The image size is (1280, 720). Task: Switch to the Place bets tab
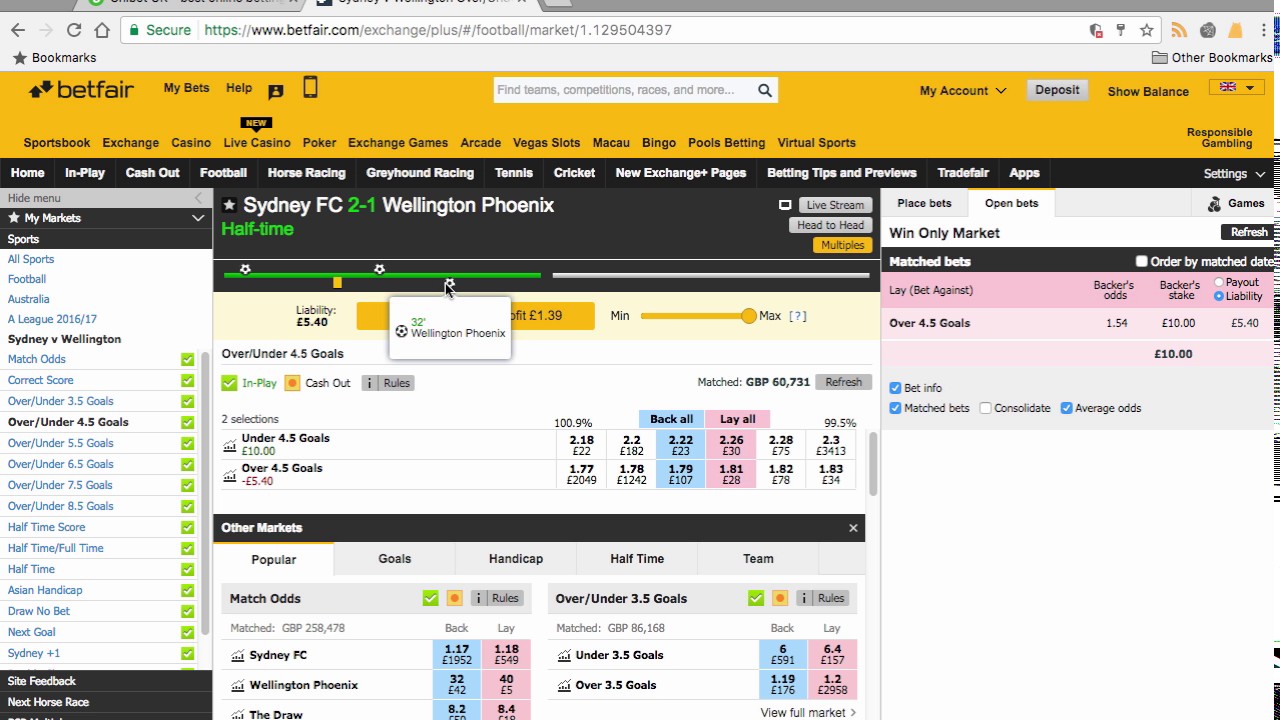pyautogui.click(x=924, y=203)
